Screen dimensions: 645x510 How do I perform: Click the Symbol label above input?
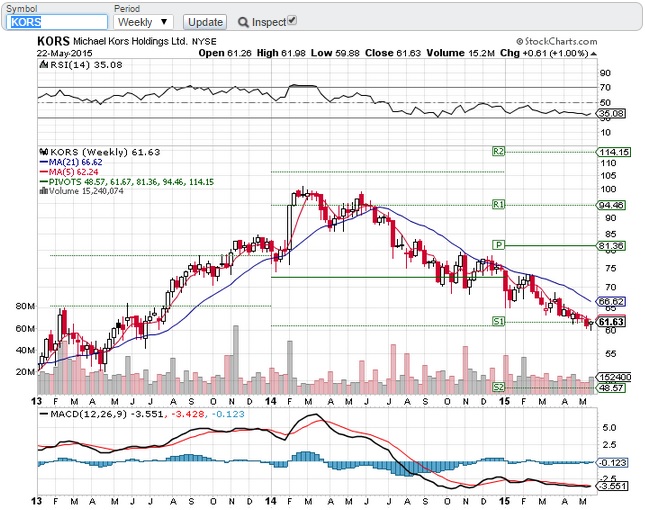pyautogui.click(x=21, y=9)
